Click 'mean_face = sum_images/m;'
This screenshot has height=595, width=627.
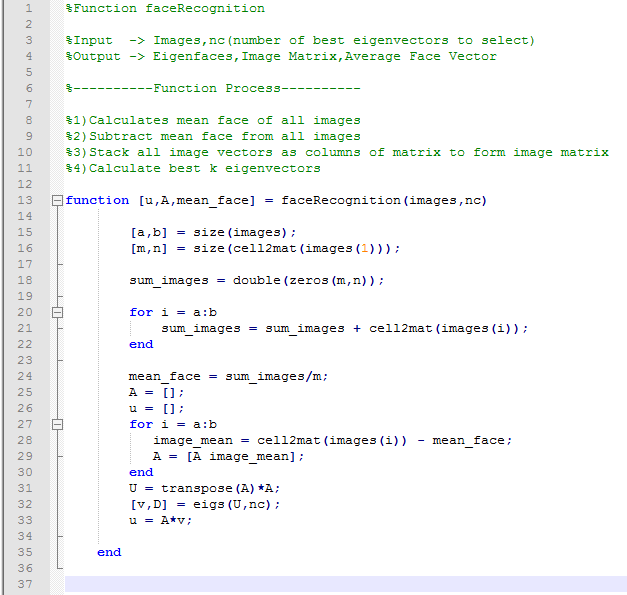[x=228, y=376]
